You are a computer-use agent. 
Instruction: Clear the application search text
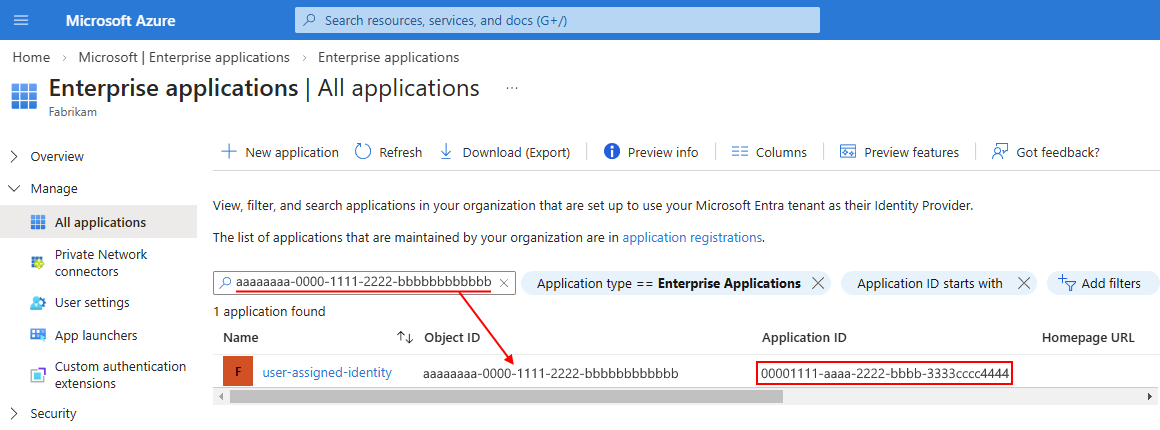(x=504, y=283)
